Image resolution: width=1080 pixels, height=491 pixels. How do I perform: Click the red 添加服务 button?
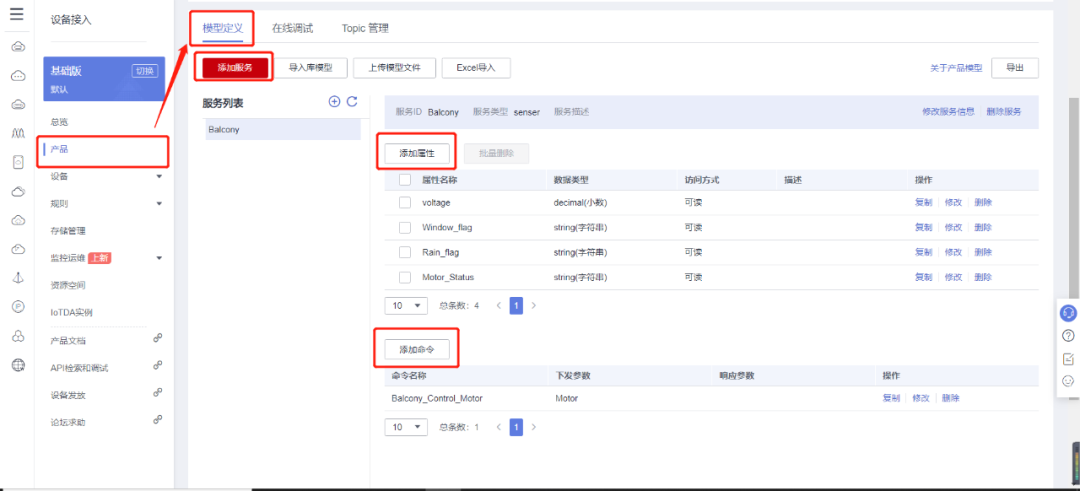(x=235, y=67)
